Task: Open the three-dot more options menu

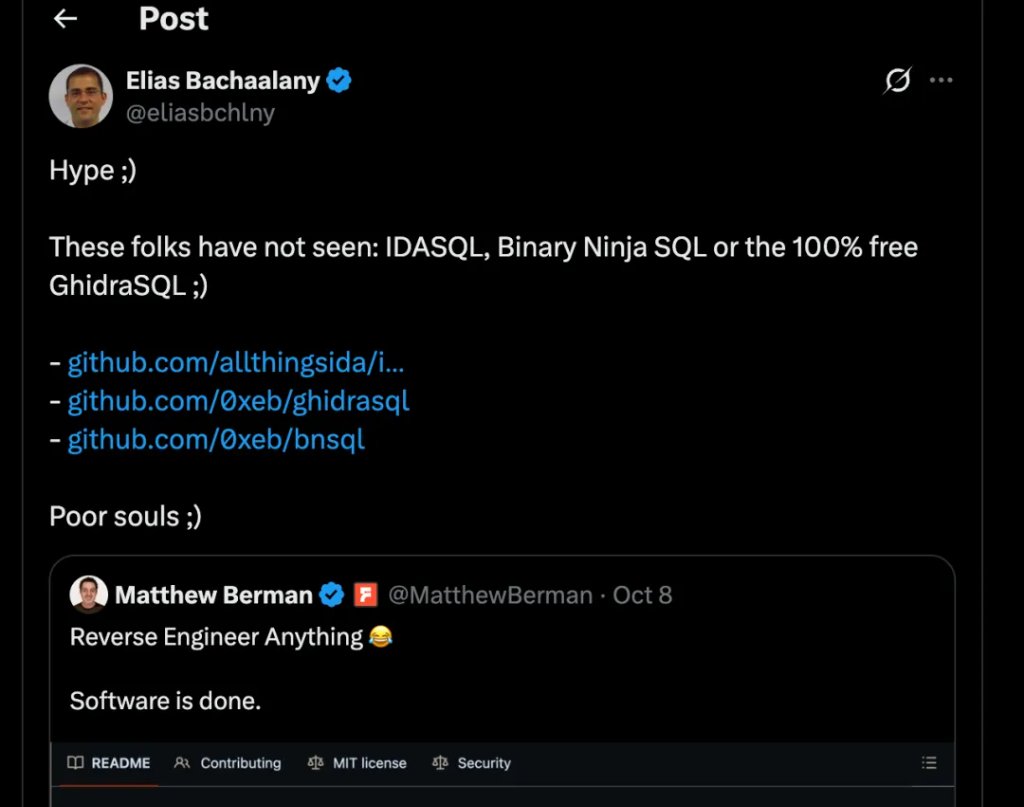Action: tap(941, 80)
